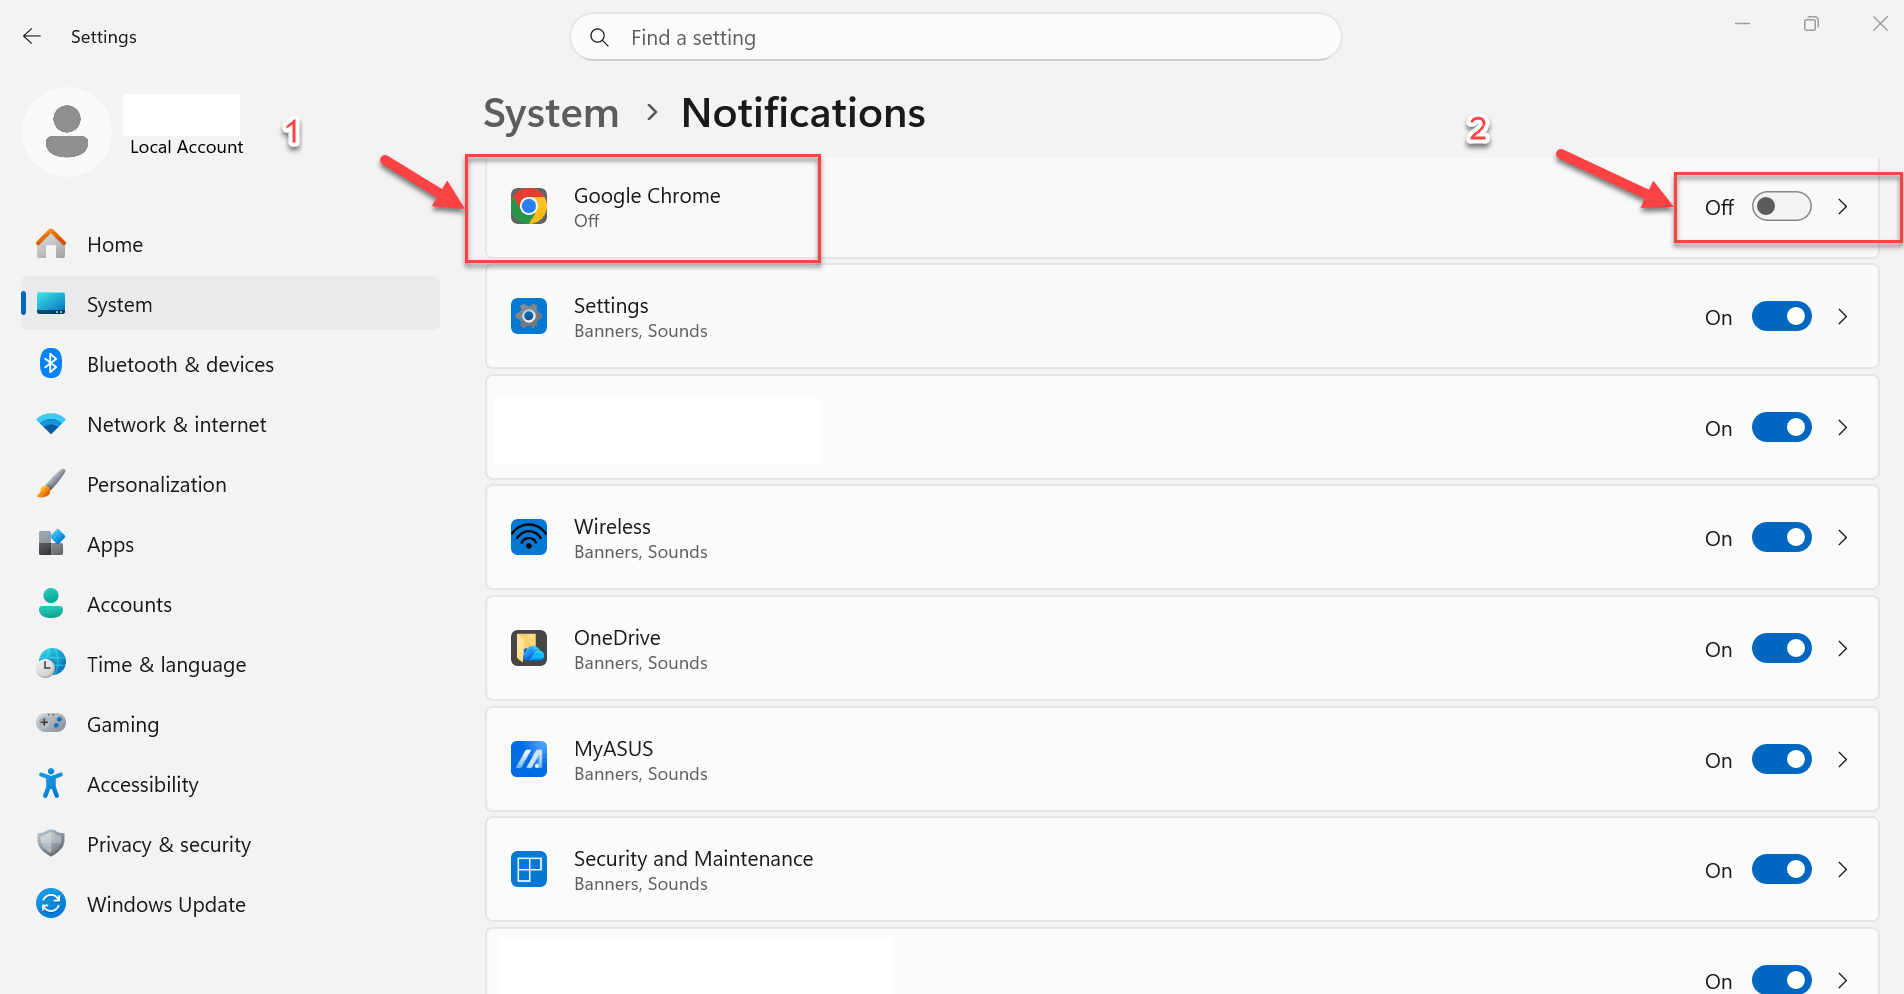
Task: Go to Time & language settings
Action: 230,664
